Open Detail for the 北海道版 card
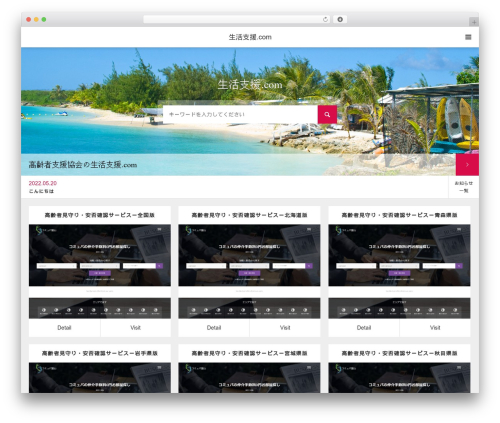500x423 pixels. click(x=214, y=328)
